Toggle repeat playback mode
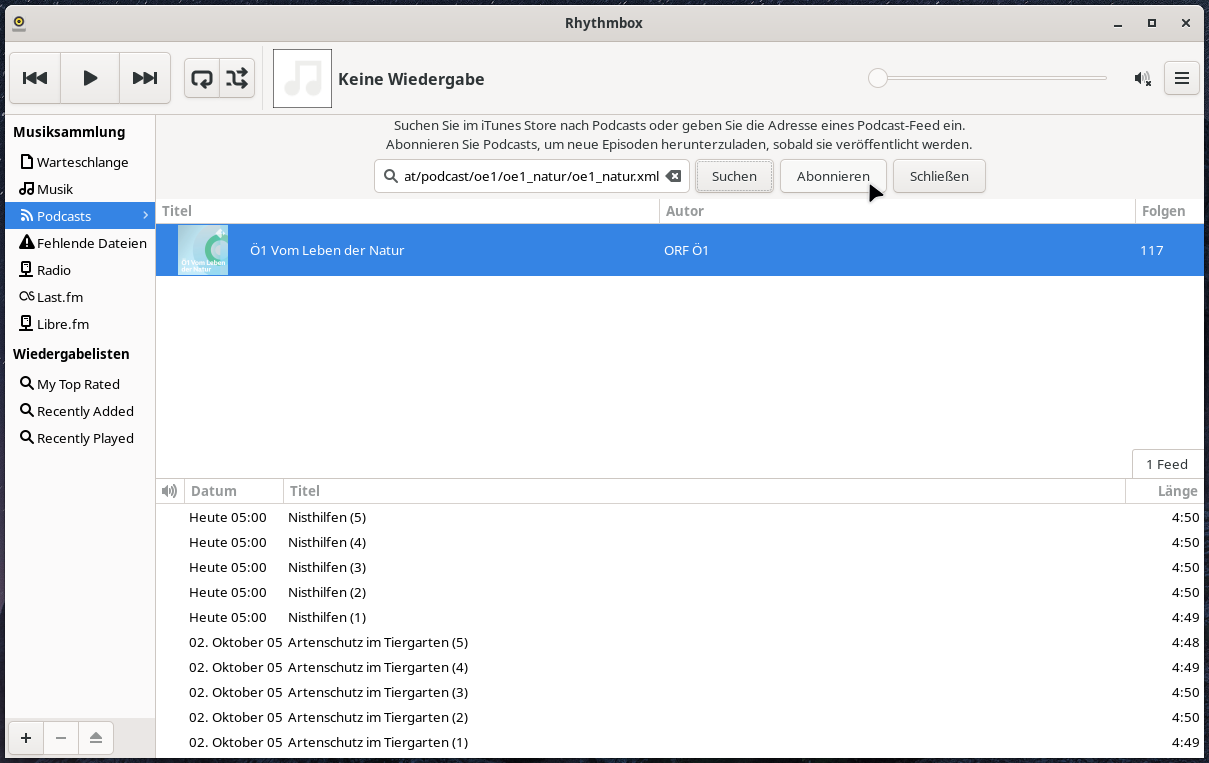1209x763 pixels. [x=202, y=78]
